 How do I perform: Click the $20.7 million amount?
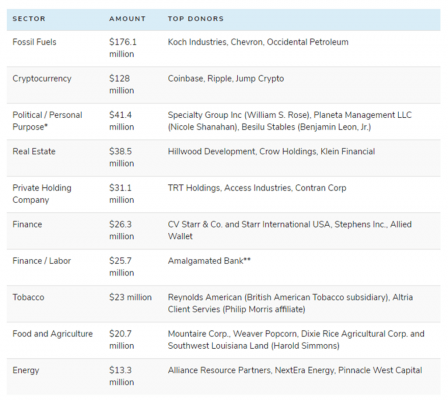pyautogui.click(x=122, y=340)
